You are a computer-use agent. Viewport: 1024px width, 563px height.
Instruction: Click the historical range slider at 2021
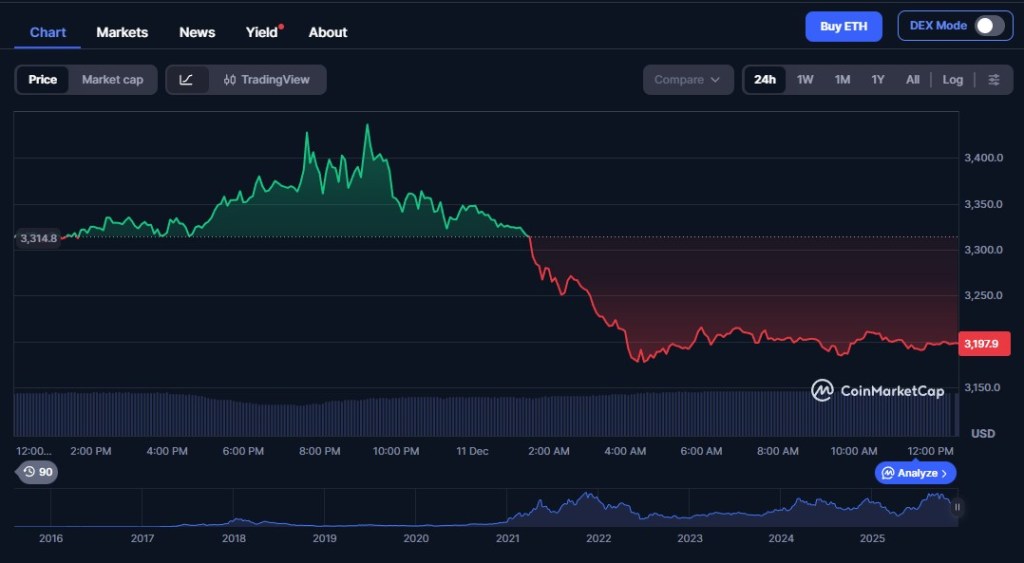508,512
